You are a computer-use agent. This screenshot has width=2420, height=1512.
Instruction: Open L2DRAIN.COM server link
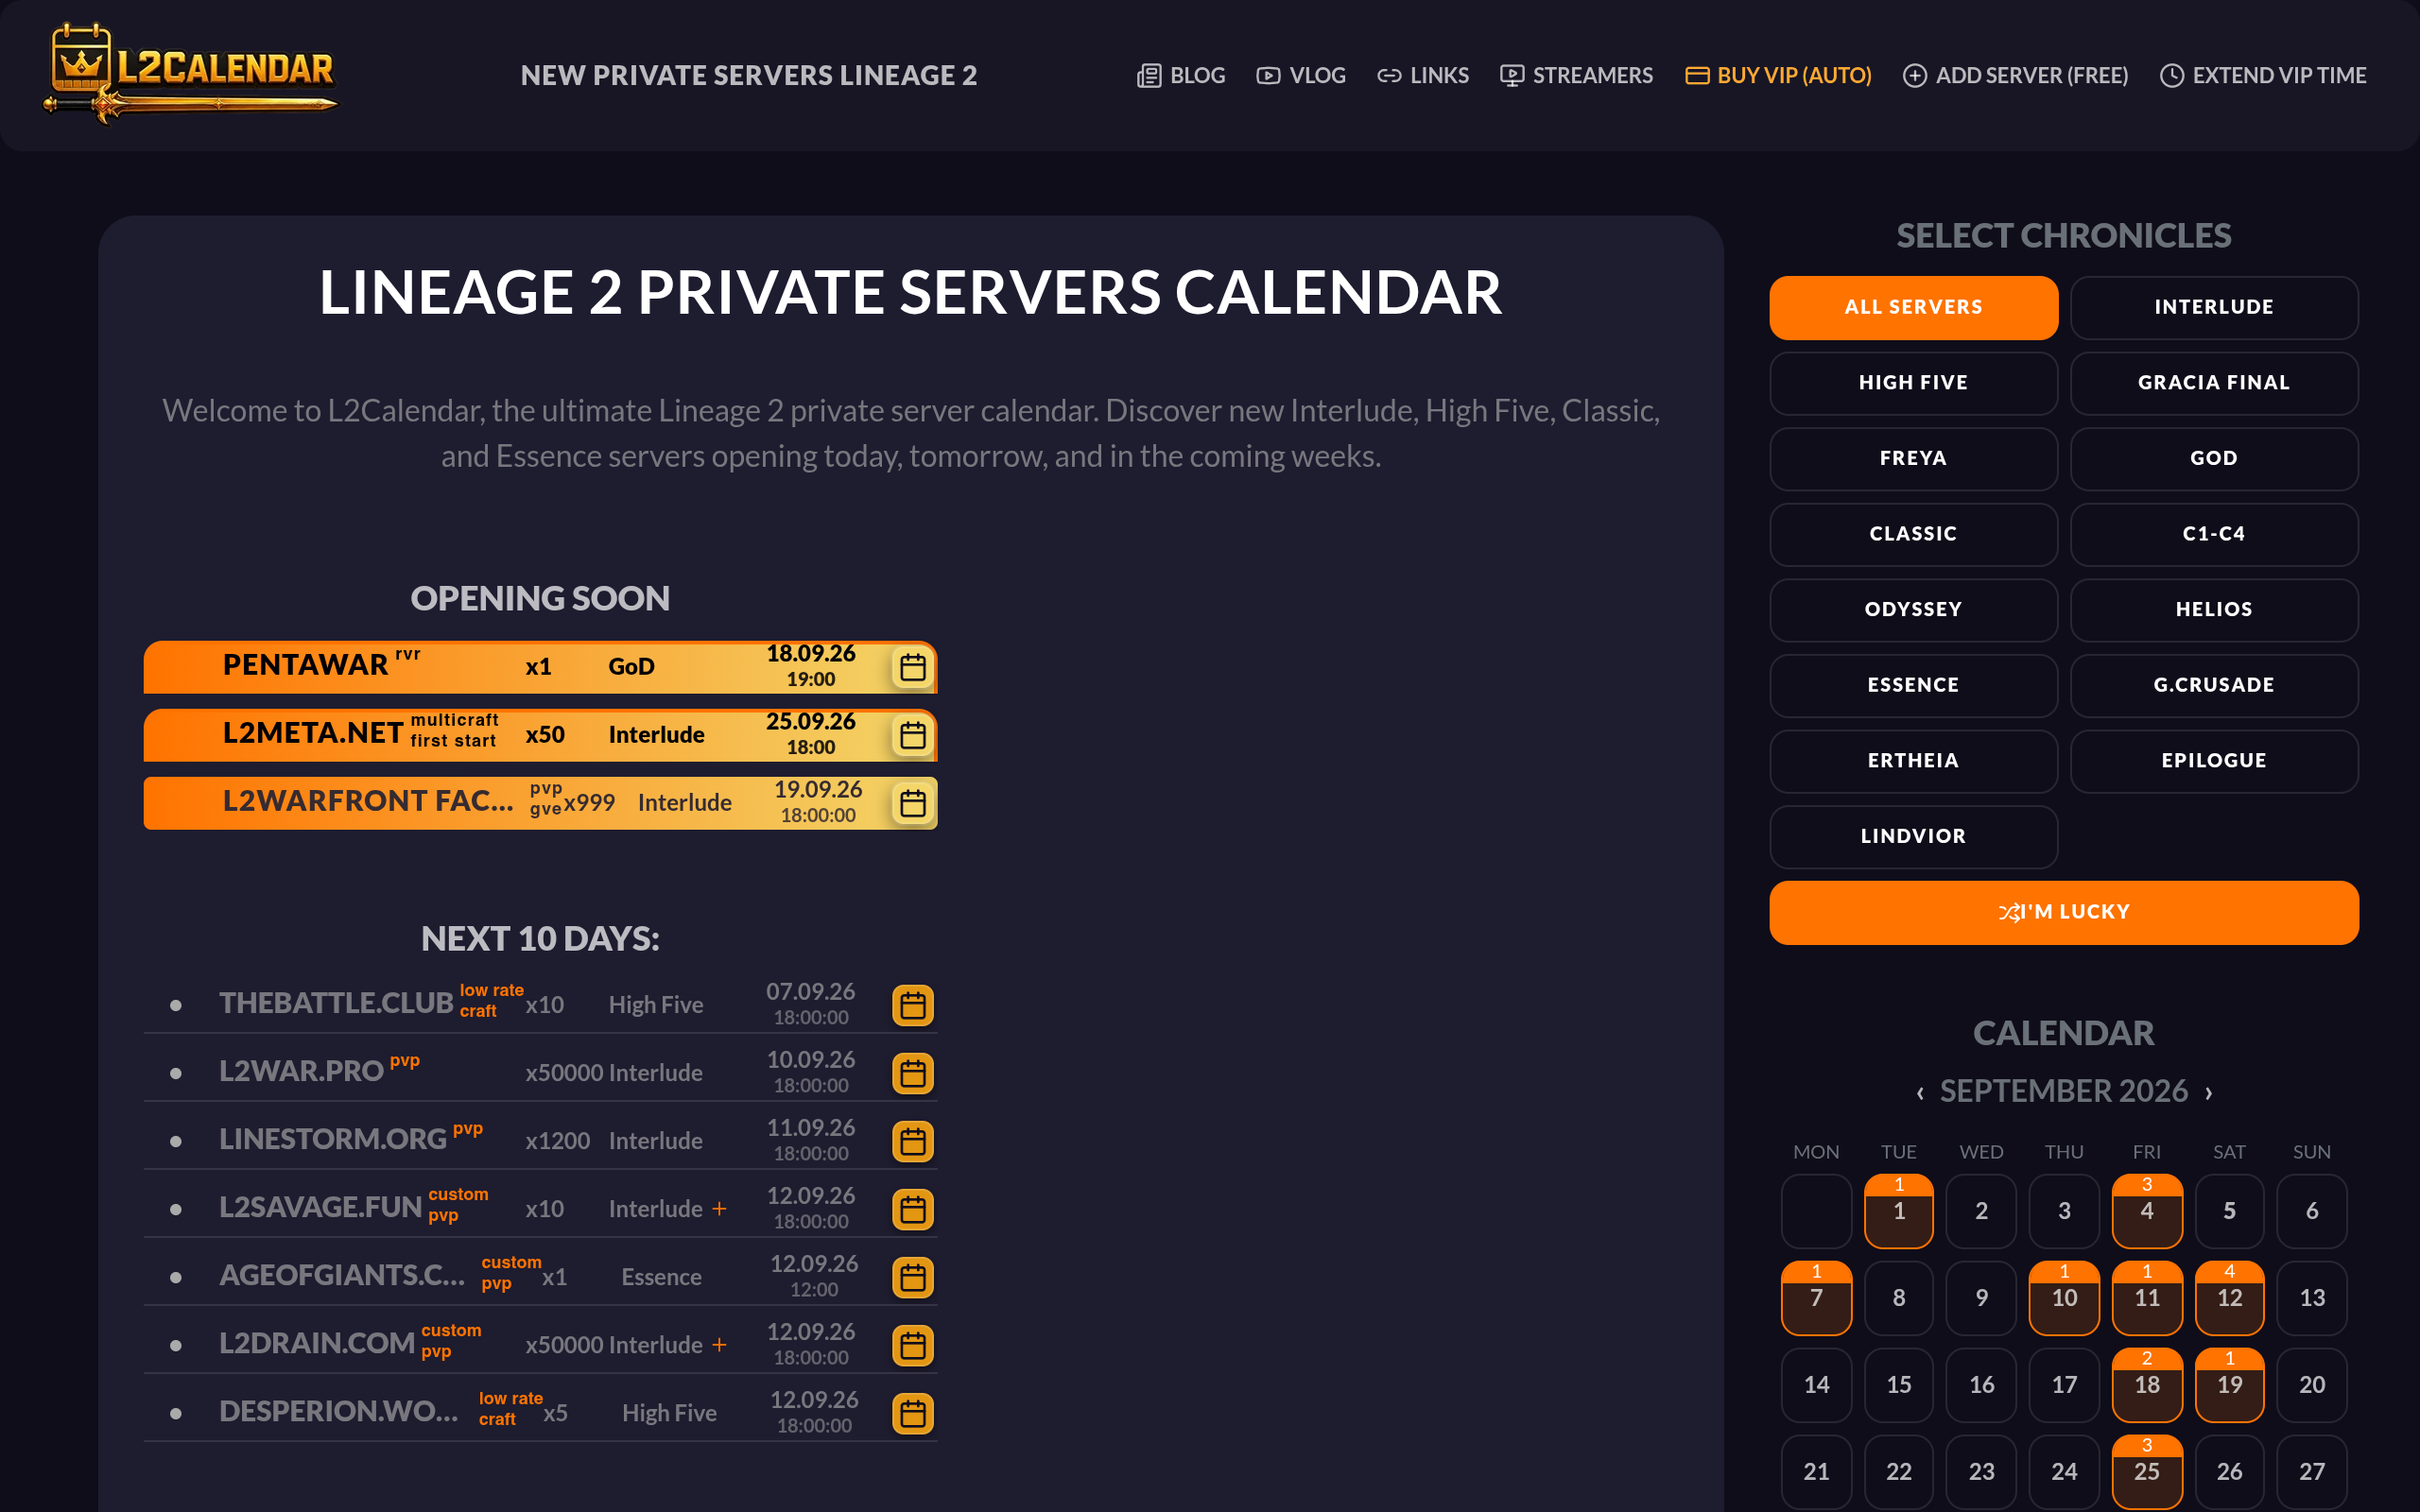pyautogui.click(x=317, y=1343)
